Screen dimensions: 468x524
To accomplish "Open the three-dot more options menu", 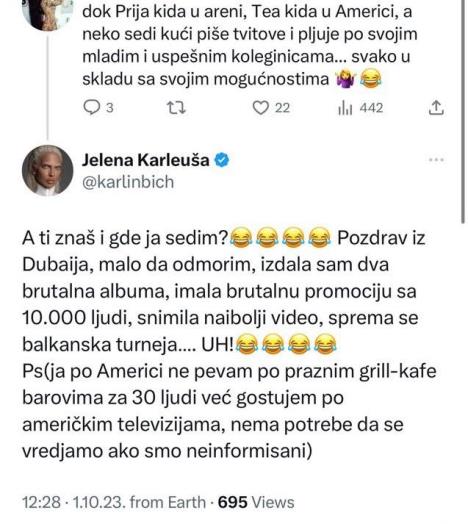I will [x=436, y=160].
